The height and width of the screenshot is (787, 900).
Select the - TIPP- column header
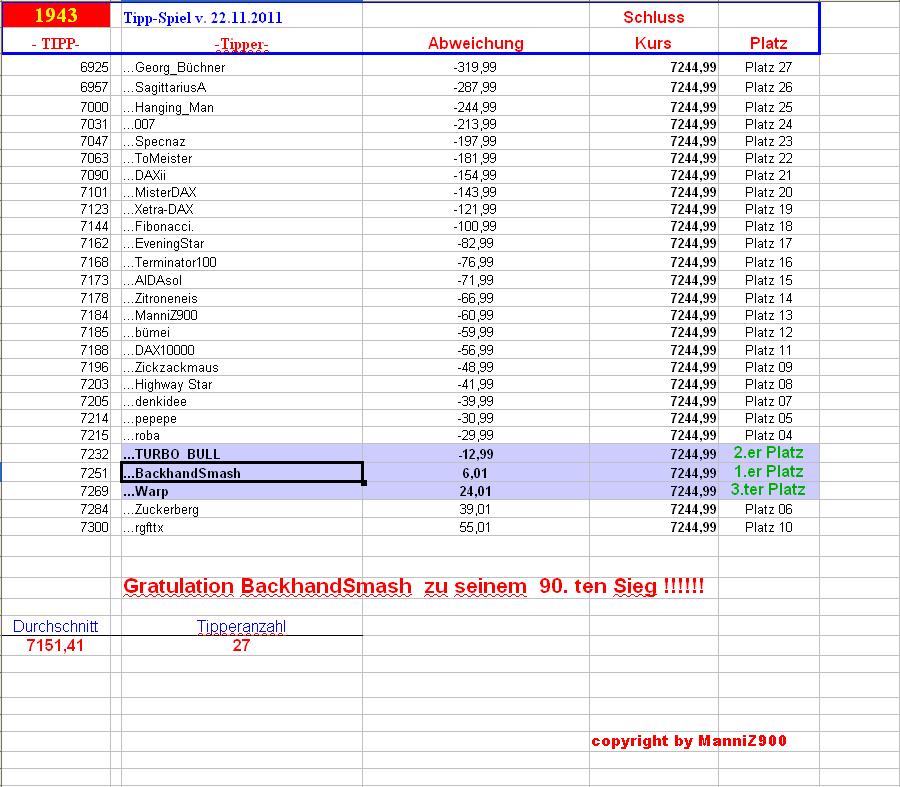pyautogui.click(x=56, y=44)
